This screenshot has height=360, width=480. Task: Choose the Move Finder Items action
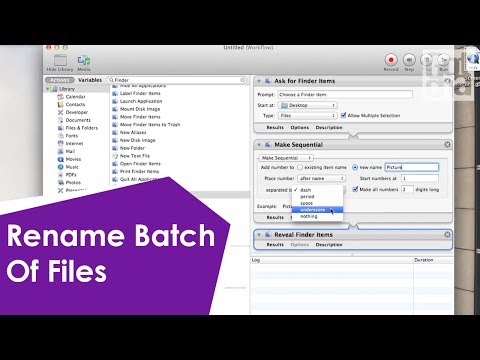point(140,117)
